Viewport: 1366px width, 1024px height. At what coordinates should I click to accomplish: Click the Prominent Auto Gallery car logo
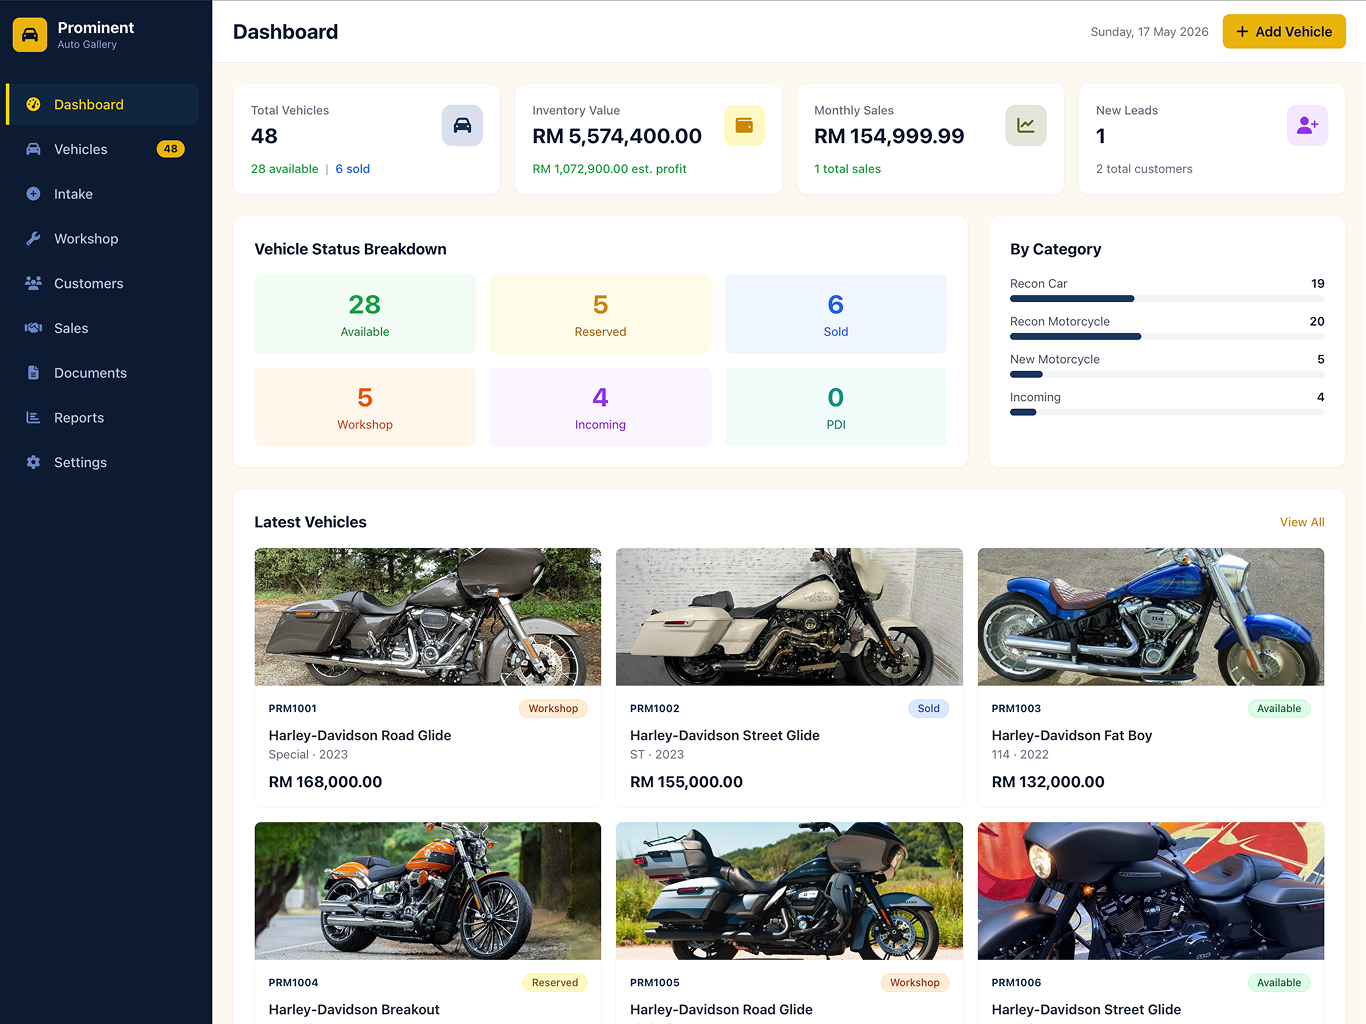point(30,35)
